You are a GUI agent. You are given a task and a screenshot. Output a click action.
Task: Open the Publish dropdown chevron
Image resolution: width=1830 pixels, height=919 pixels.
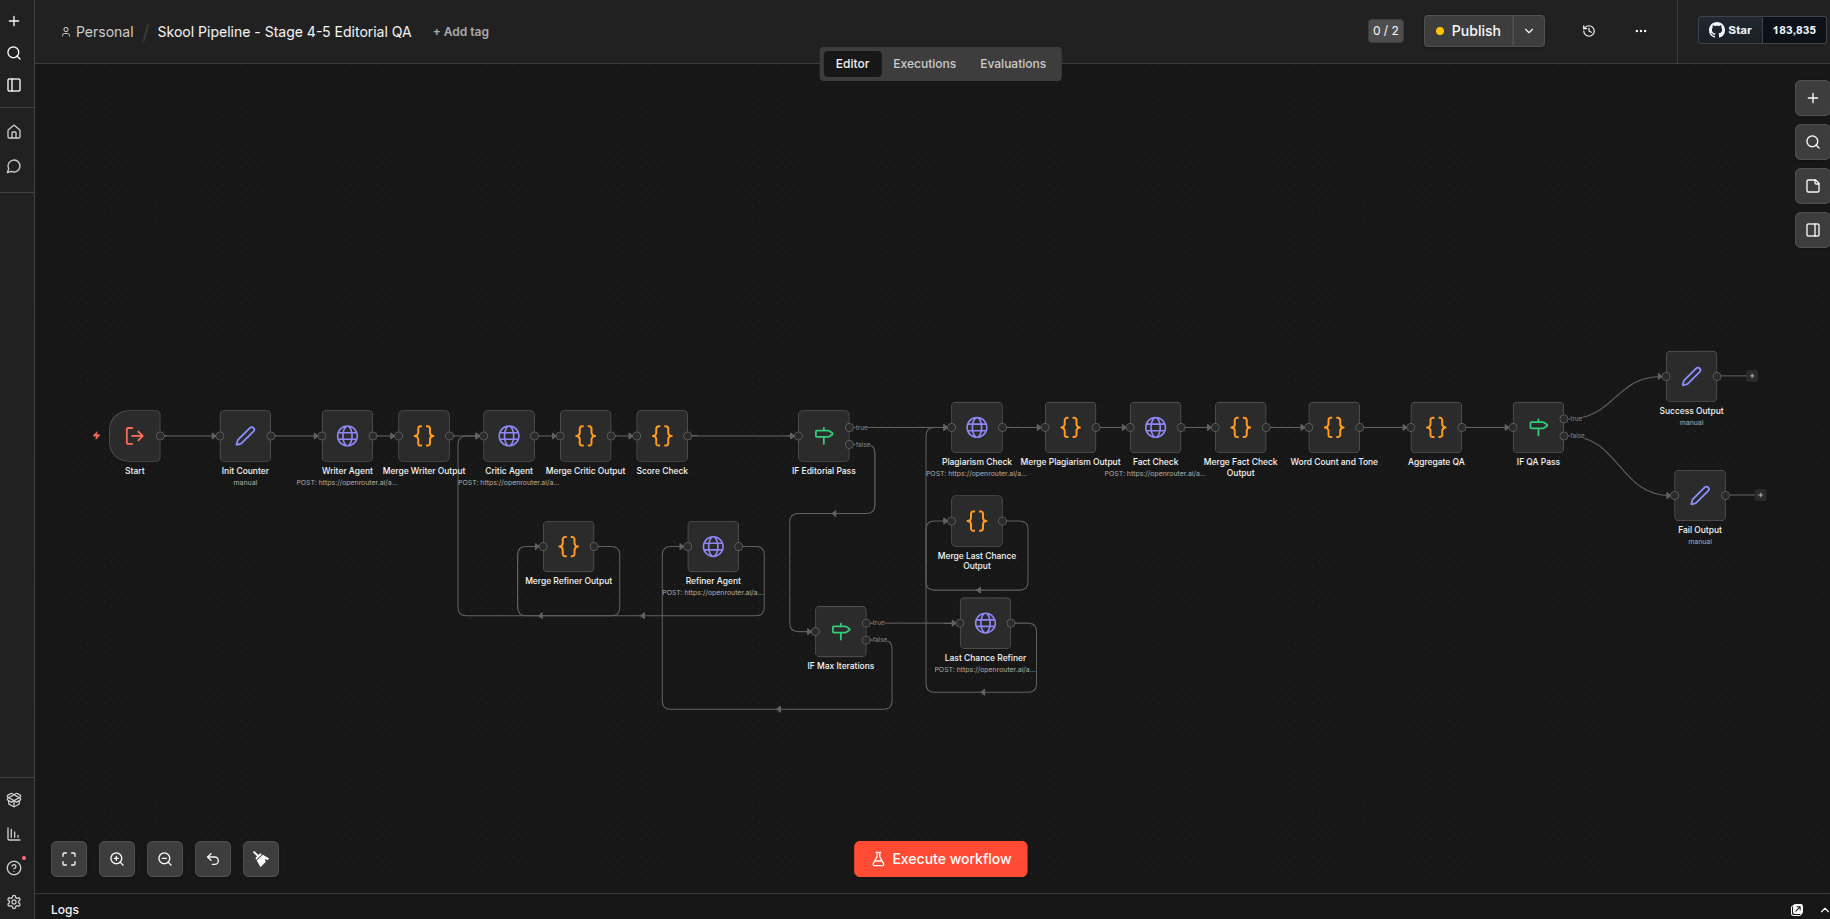(1529, 31)
